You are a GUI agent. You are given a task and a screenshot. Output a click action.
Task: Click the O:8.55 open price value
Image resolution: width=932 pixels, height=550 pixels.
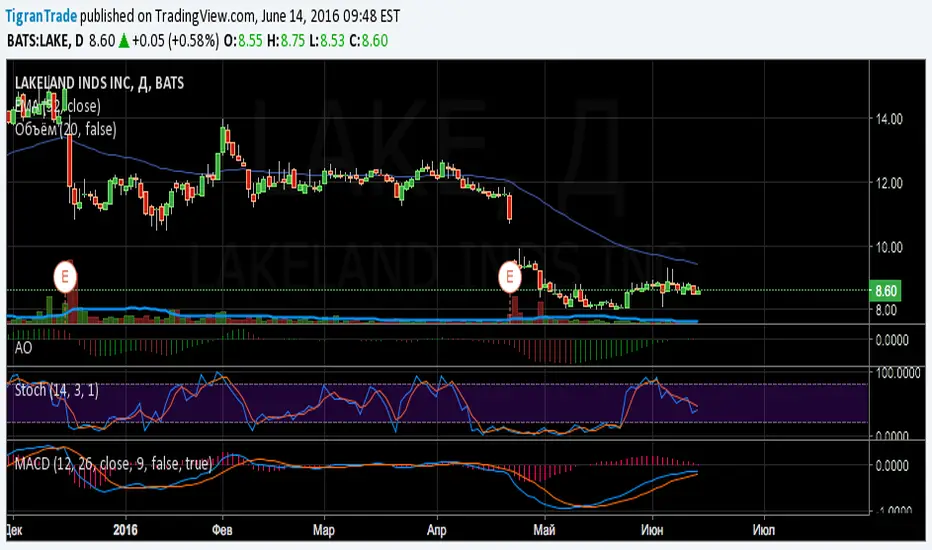coord(243,41)
